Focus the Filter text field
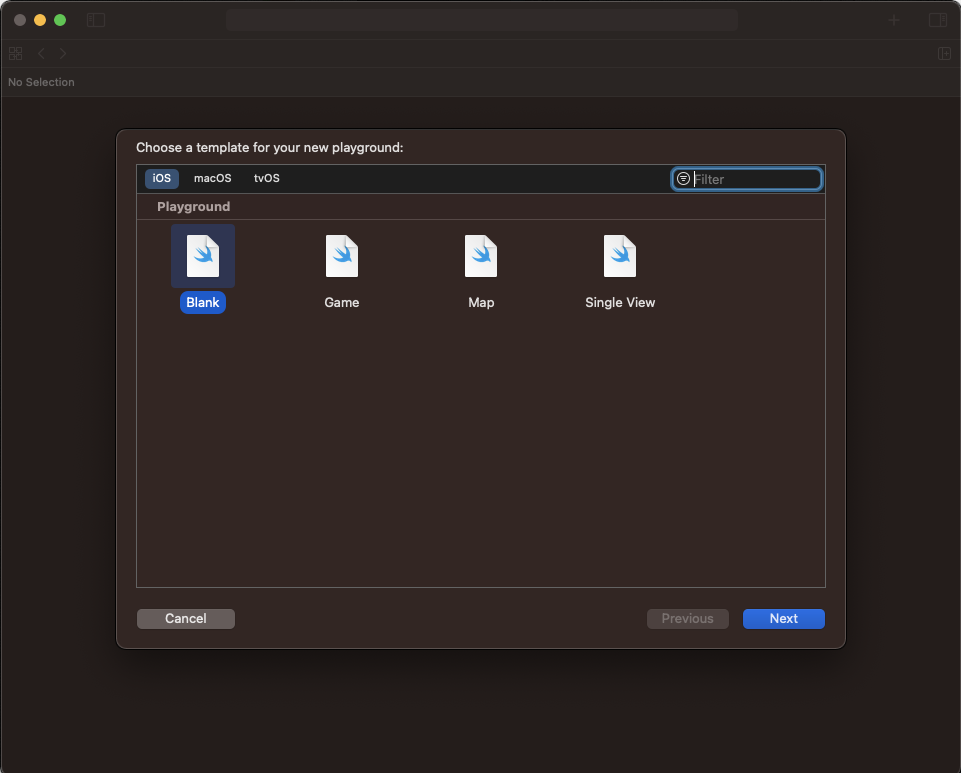The width and height of the screenshot is (961, 773). pos(746,179)
